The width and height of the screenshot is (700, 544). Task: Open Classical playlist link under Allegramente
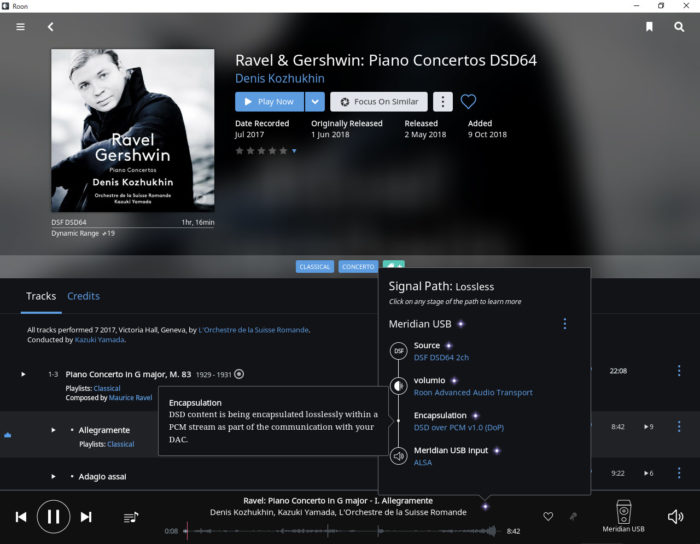[x=121, y=444]
